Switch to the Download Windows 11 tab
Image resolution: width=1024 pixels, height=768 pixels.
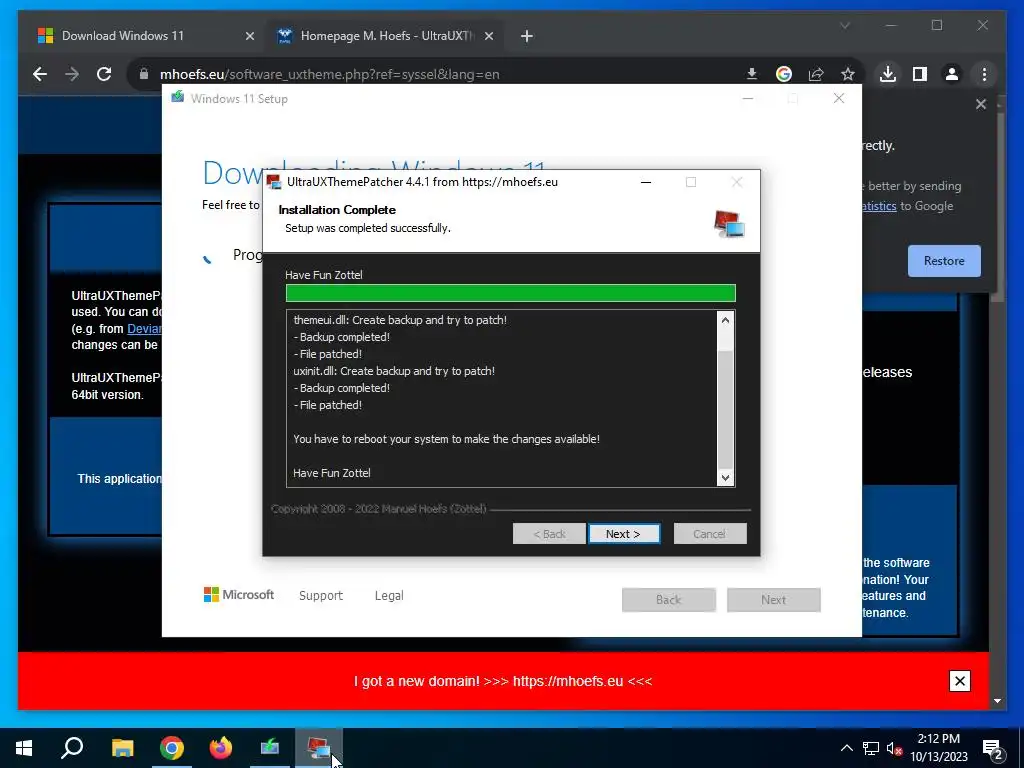click(x=144, y=36)
